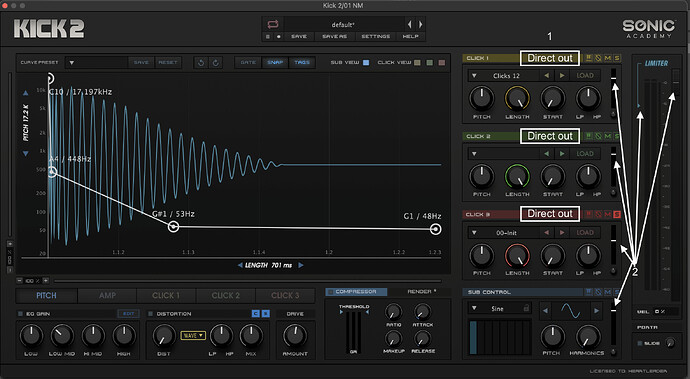Lower pitch range with down arrow
This screenshot has width=690, height=379.
(26, 153)
